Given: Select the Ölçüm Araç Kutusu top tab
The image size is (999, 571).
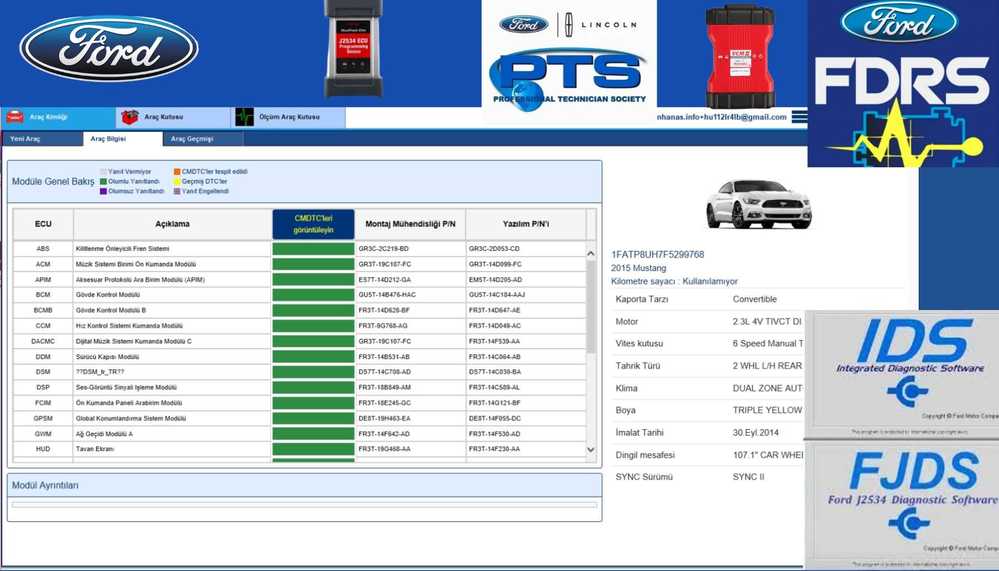Looking at the screenshot, I should click(x=288, y=117).
